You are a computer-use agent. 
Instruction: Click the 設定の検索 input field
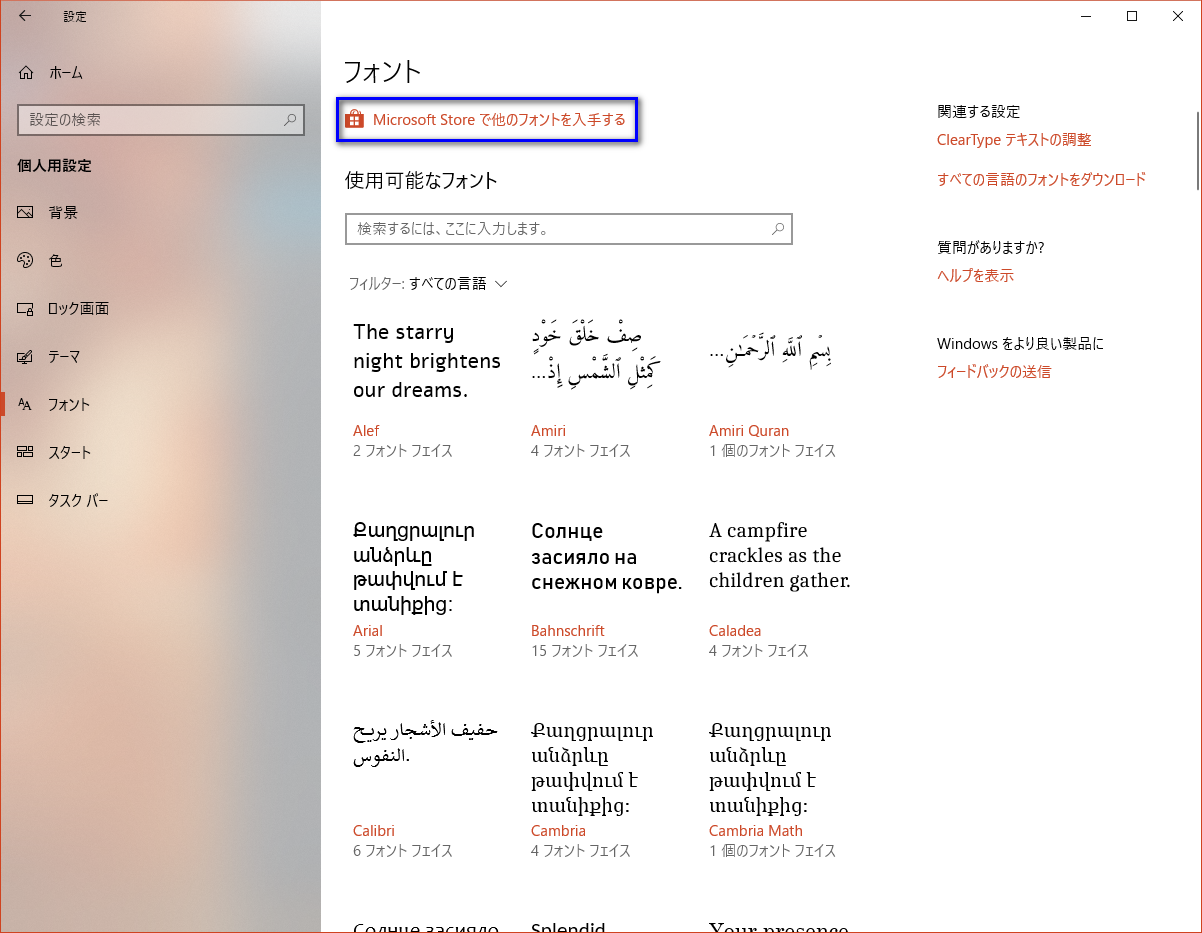point(150,120)
